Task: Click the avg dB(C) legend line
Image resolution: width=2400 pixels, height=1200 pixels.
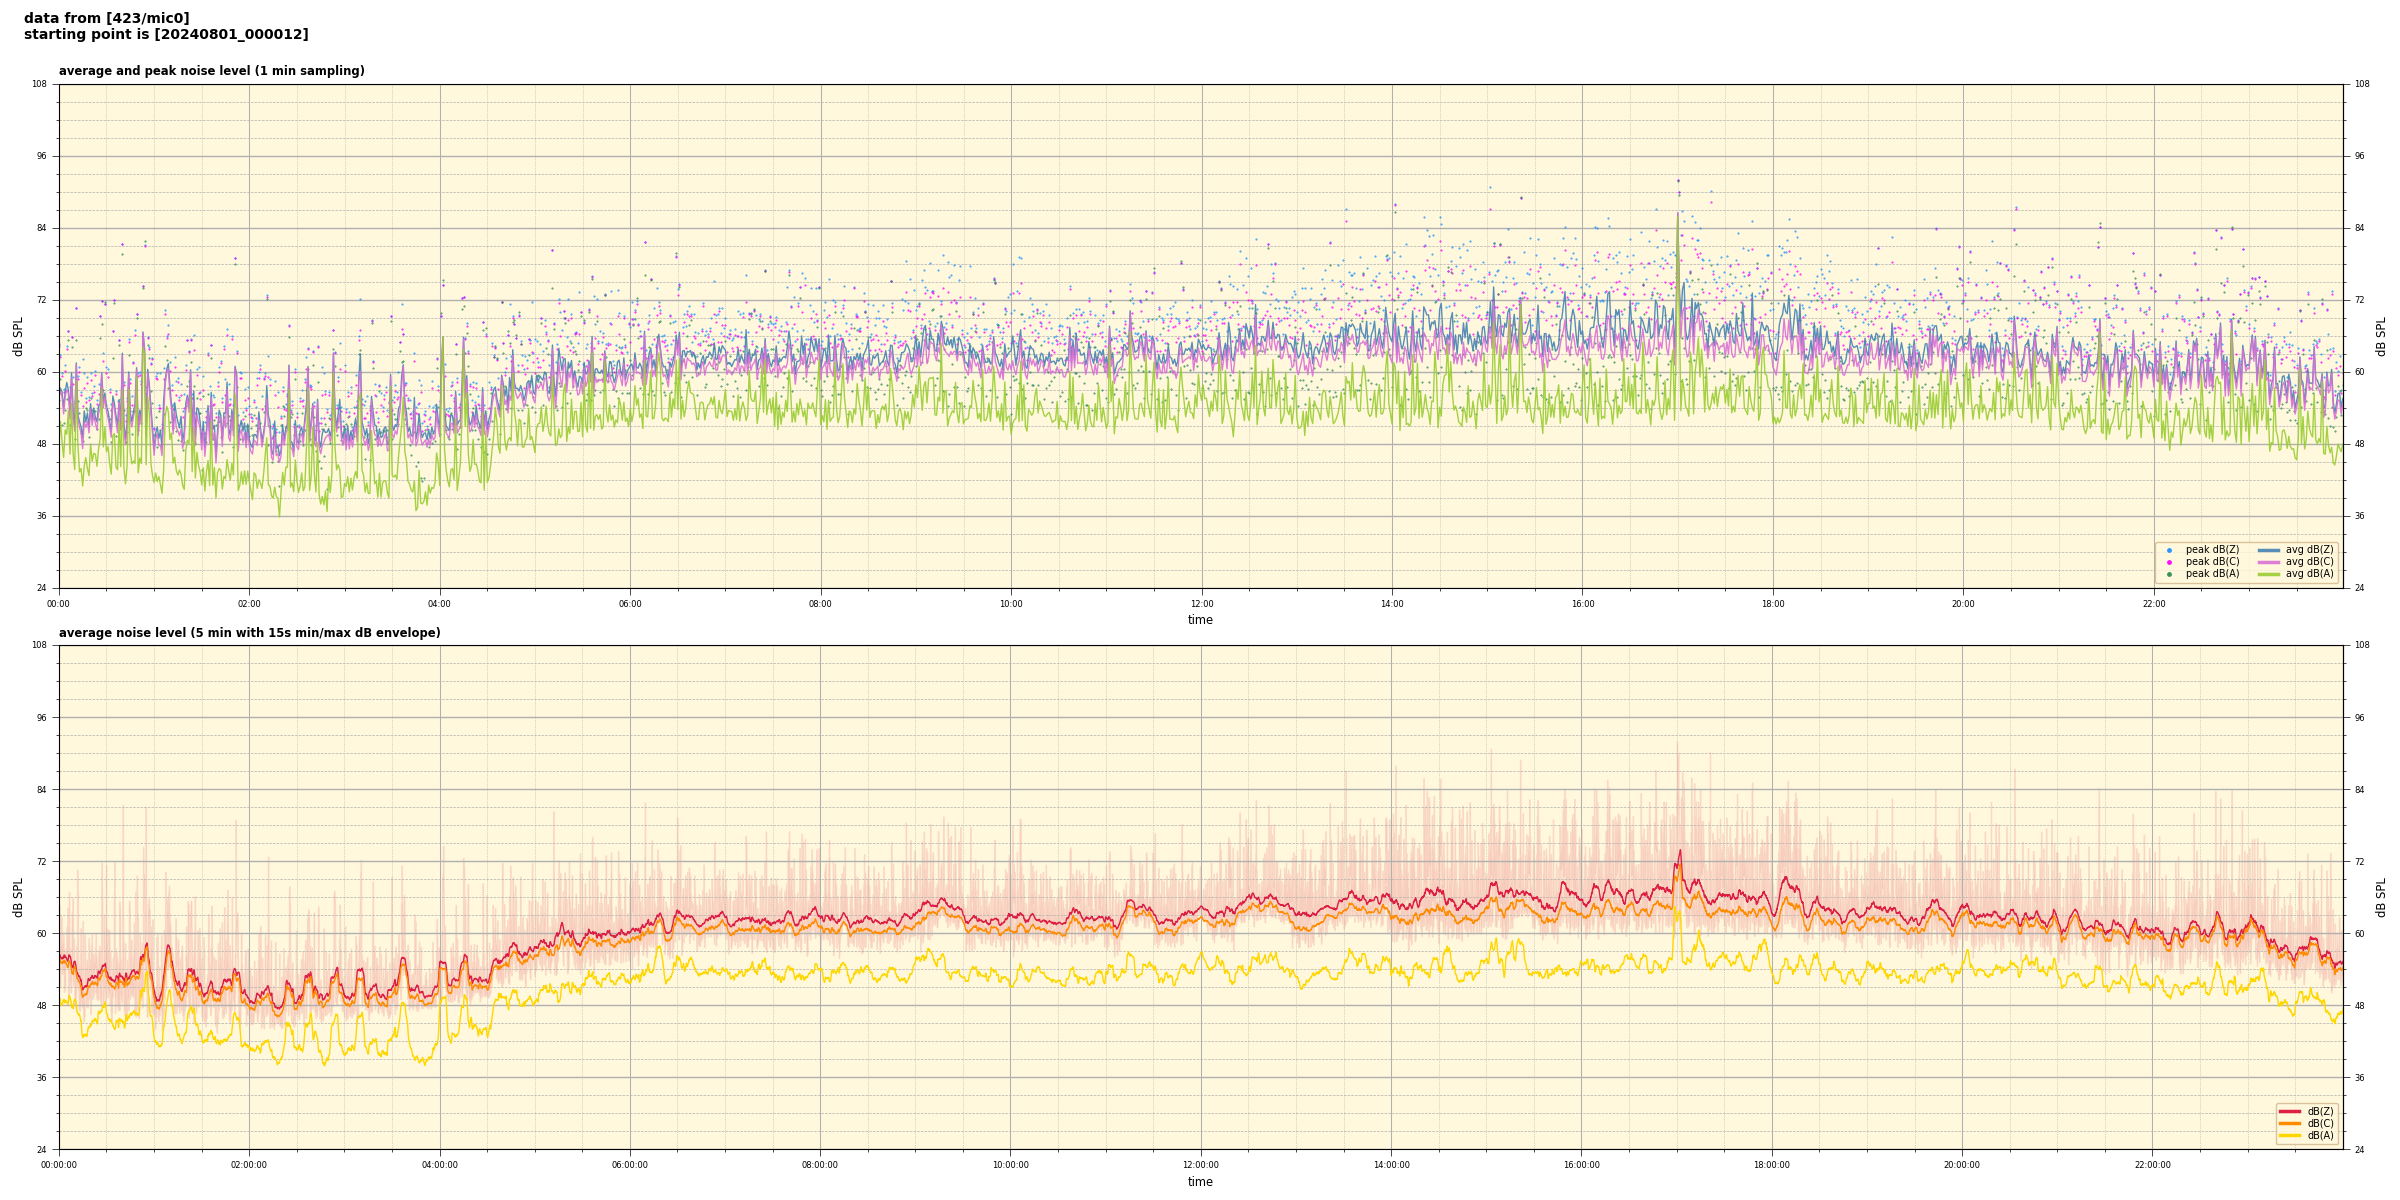Action: point(2269,562)
